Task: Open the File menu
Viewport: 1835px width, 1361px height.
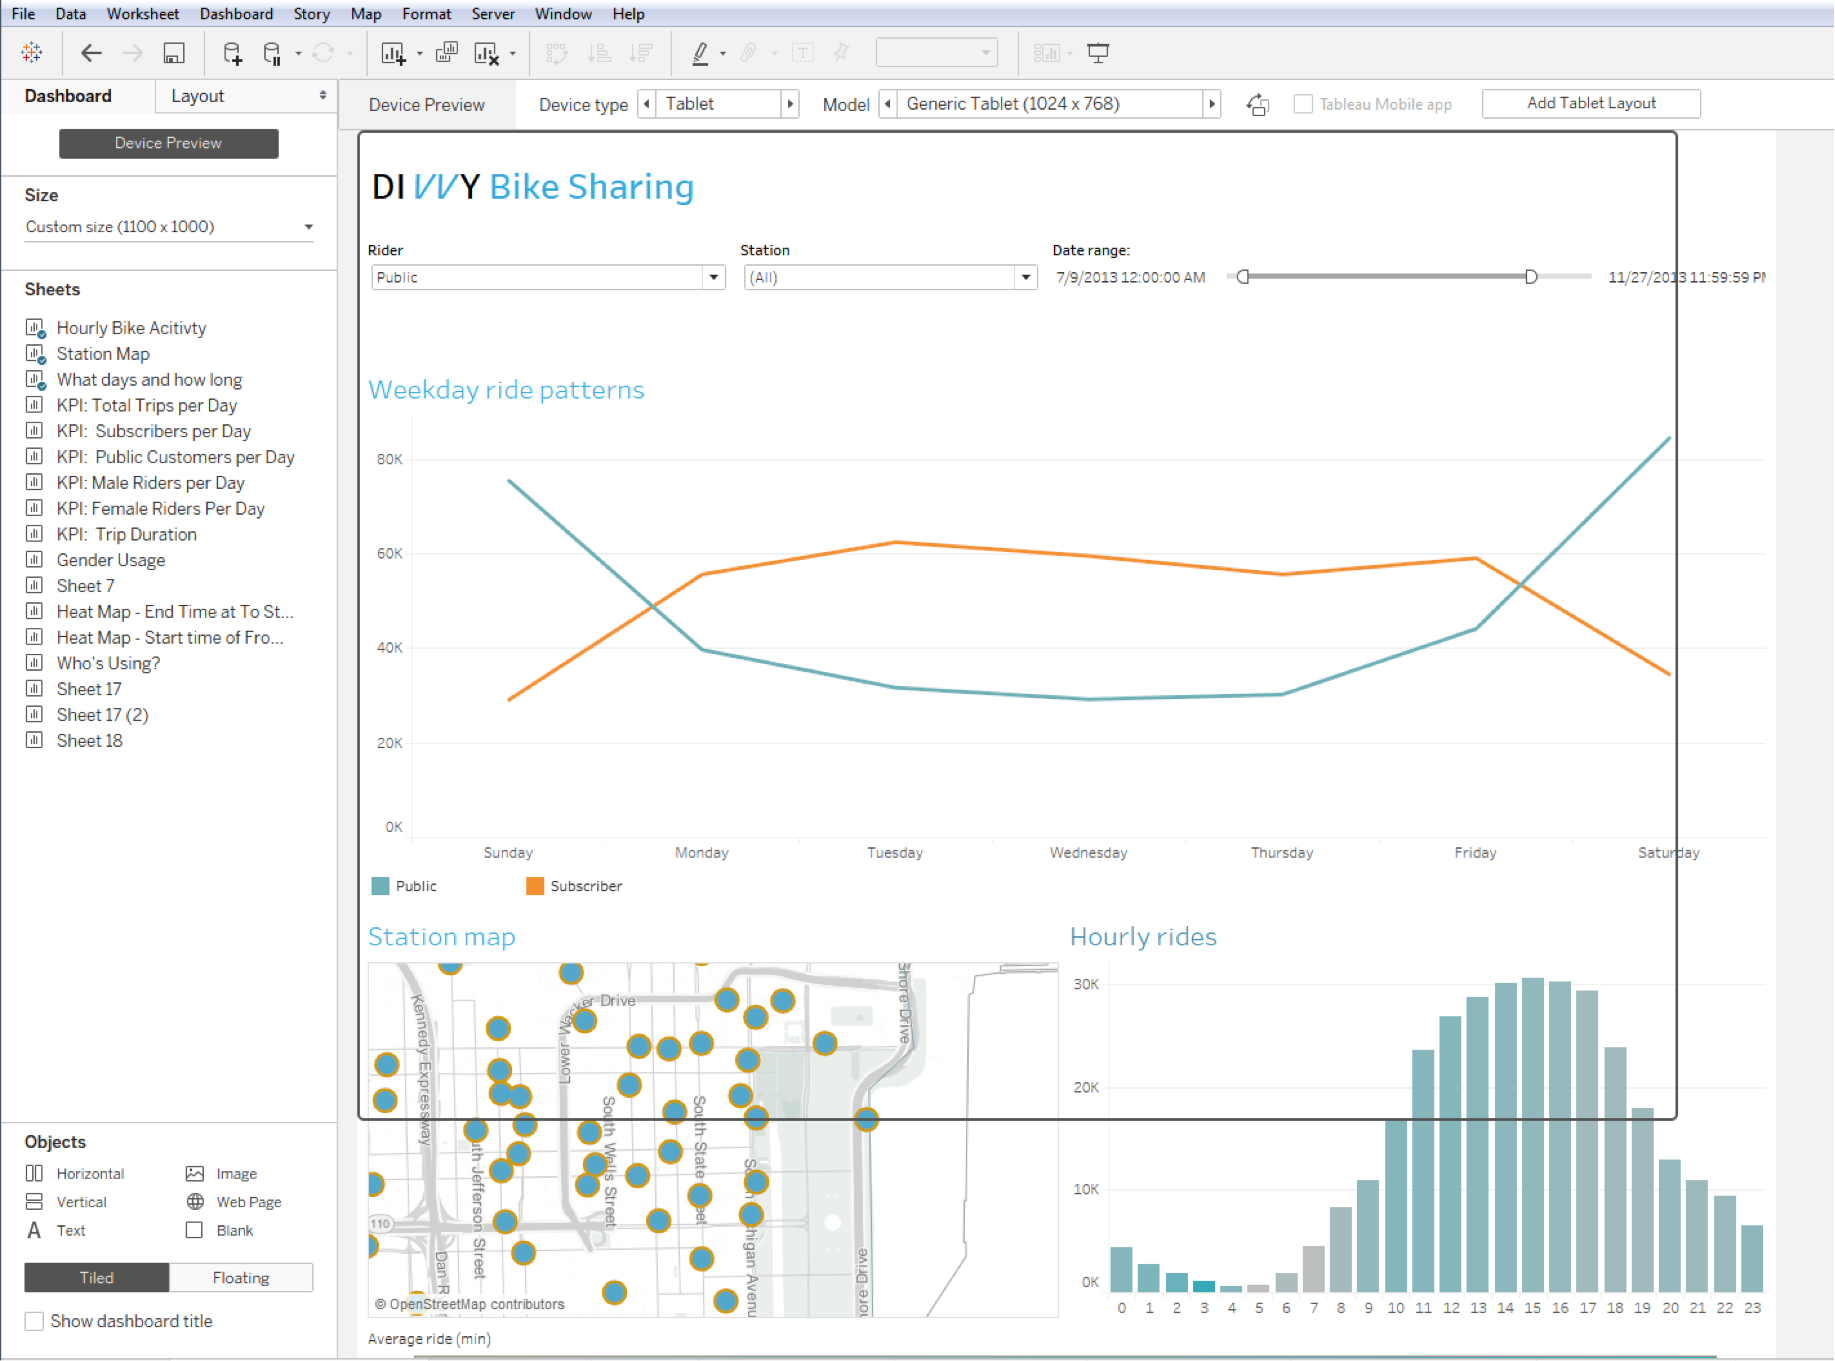Action: [23, 14]
